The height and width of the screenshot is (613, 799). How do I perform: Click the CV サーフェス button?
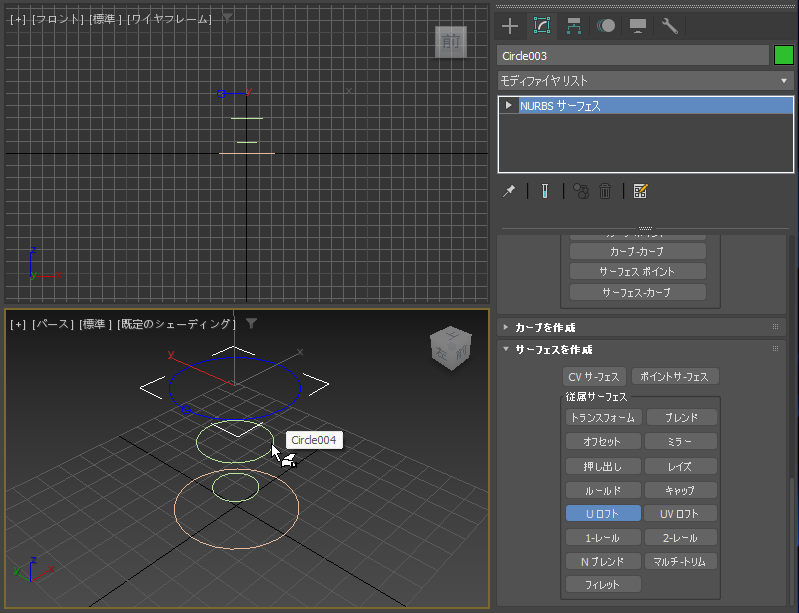point(594,377)
